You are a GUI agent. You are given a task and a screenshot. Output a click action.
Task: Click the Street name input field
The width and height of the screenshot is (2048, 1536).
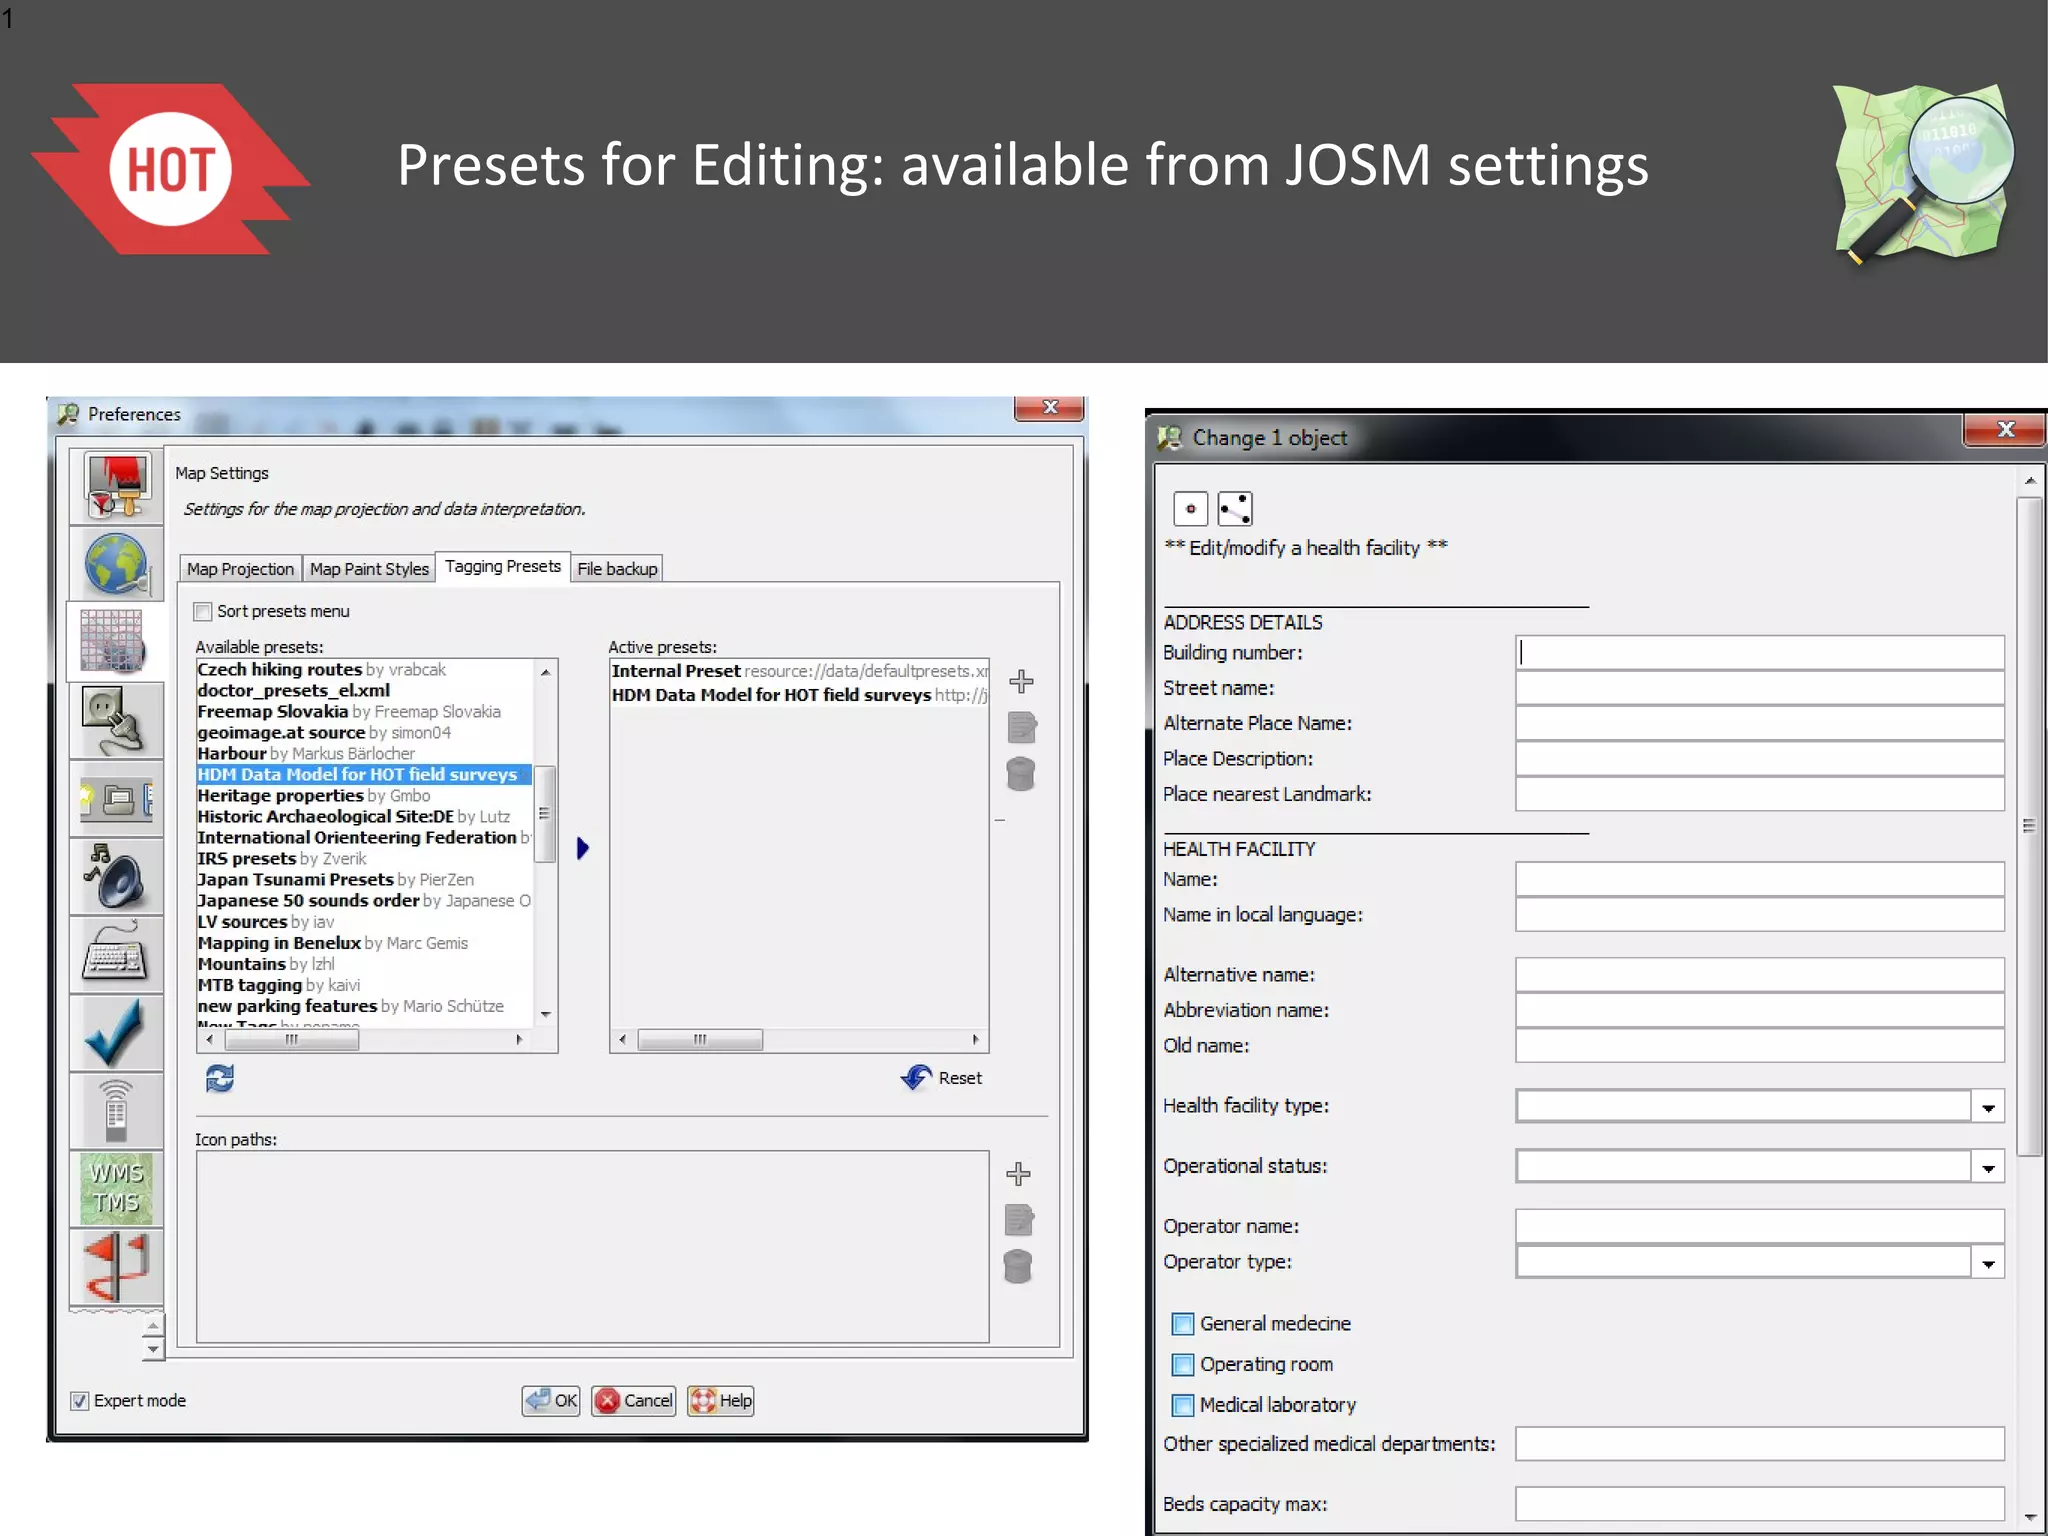1760,688
